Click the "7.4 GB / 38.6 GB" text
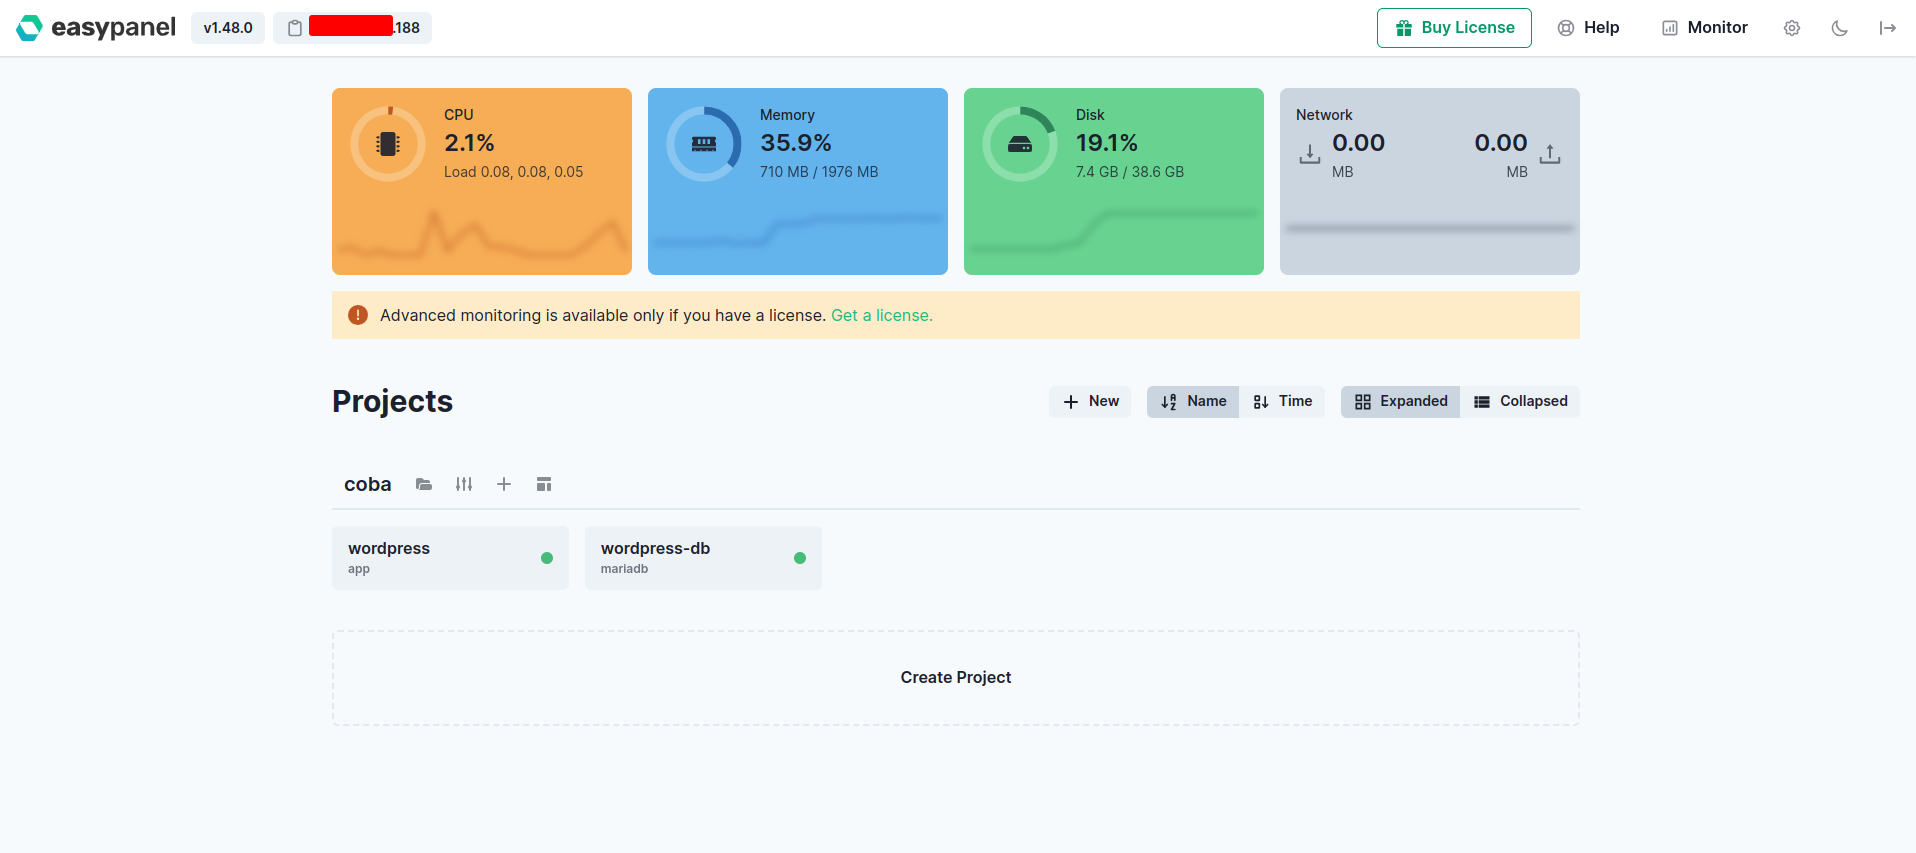The height and width of the screenshot is (853, 1916). [x=1130, y=172]
